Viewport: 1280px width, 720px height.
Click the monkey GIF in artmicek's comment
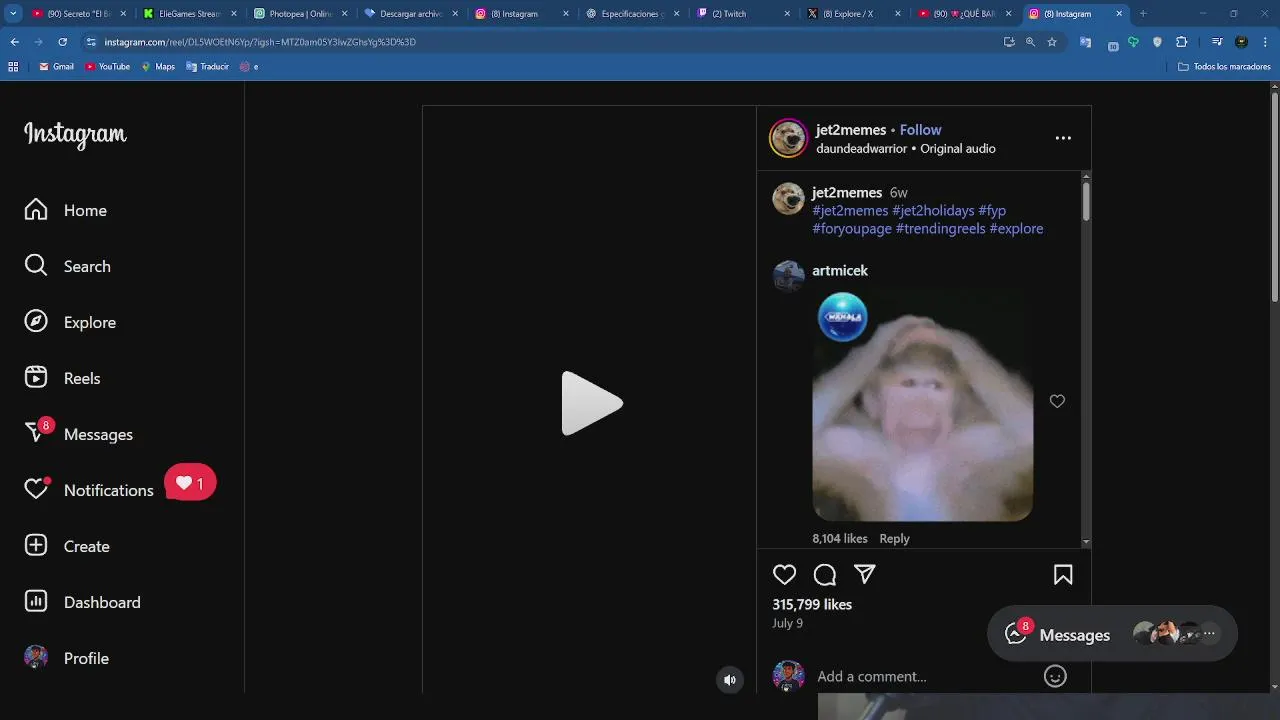point(922,405)
